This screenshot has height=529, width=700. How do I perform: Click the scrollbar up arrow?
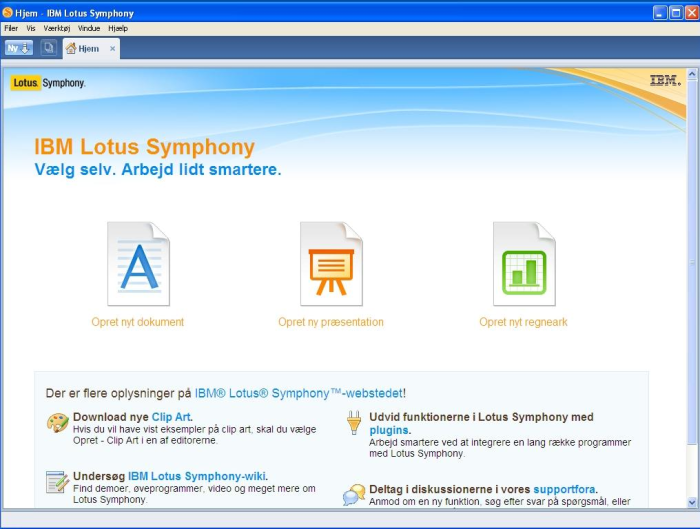pyautogui.click(x=692, y=74)
